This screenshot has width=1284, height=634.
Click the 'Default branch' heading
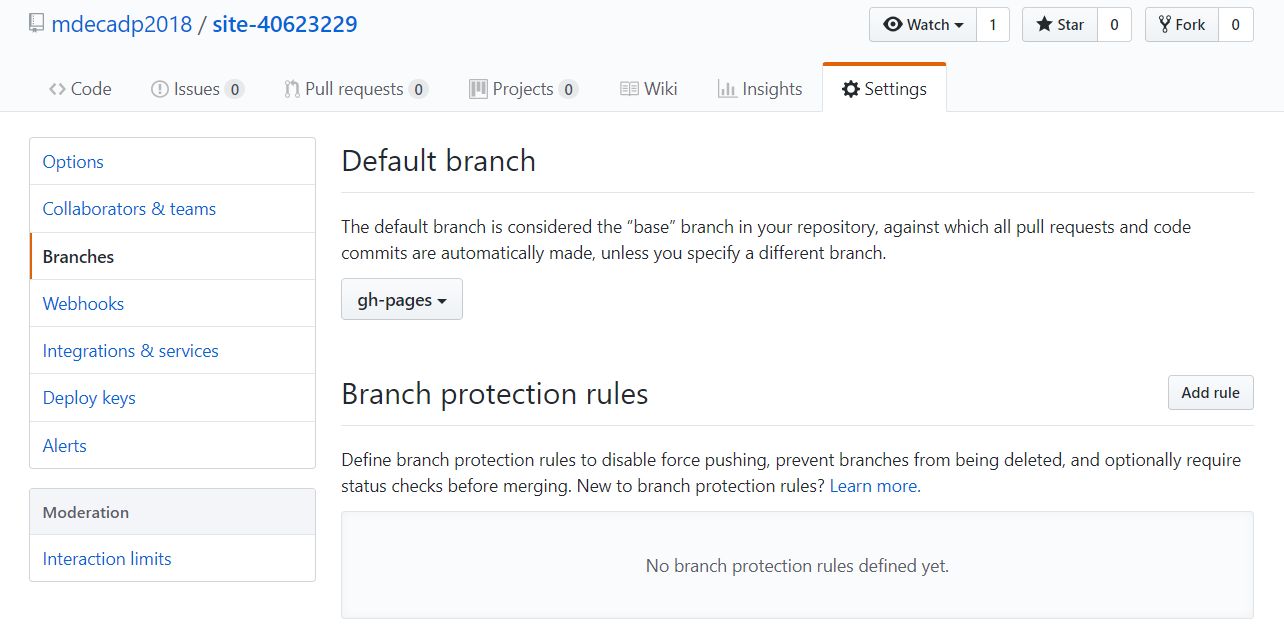[x=439, y=161]
